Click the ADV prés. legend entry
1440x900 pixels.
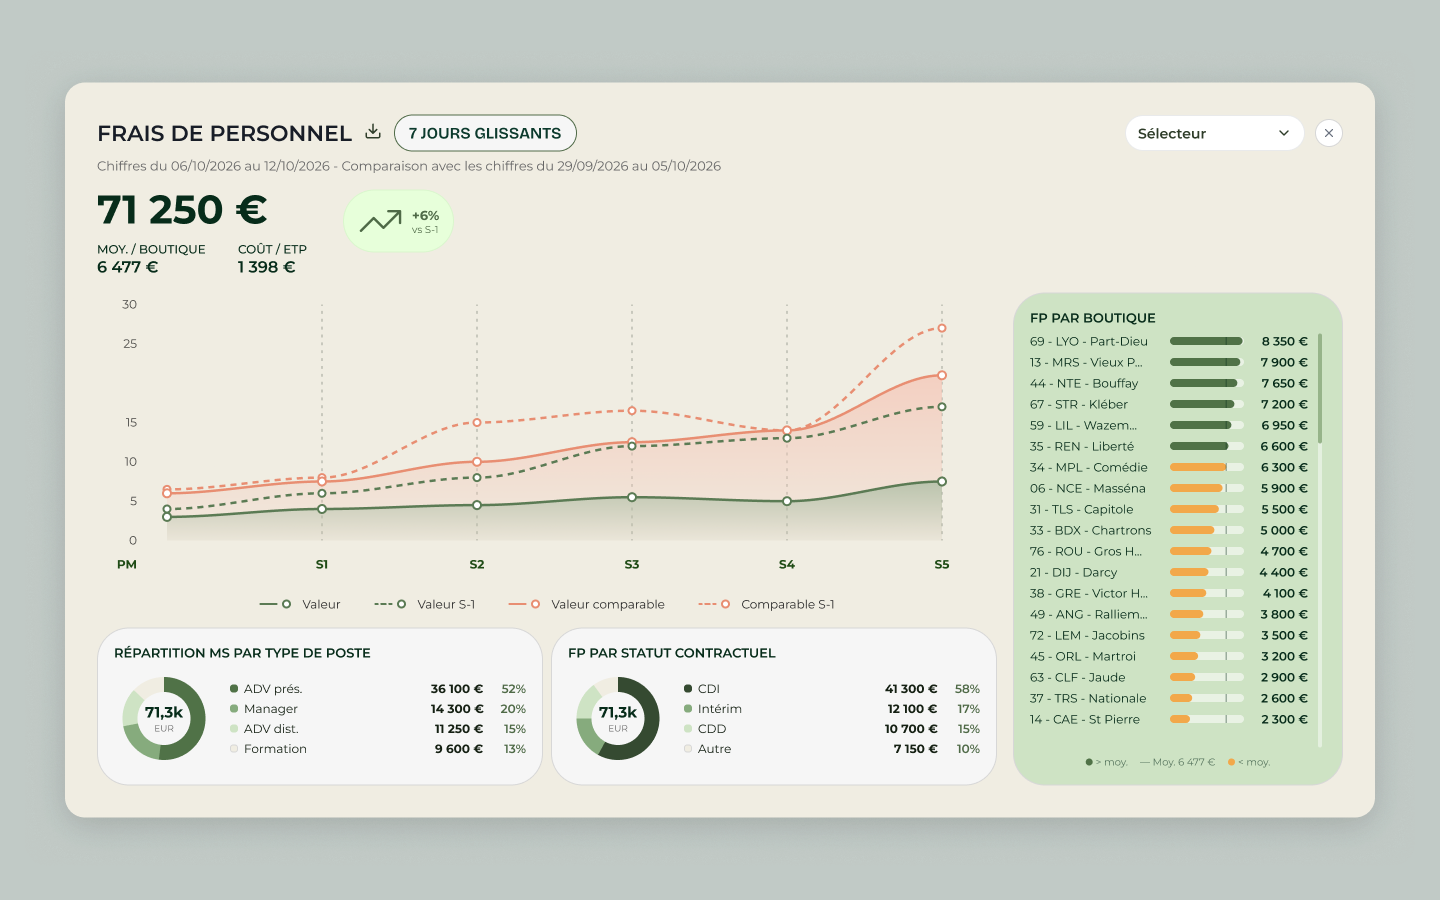tap(378, 689)
